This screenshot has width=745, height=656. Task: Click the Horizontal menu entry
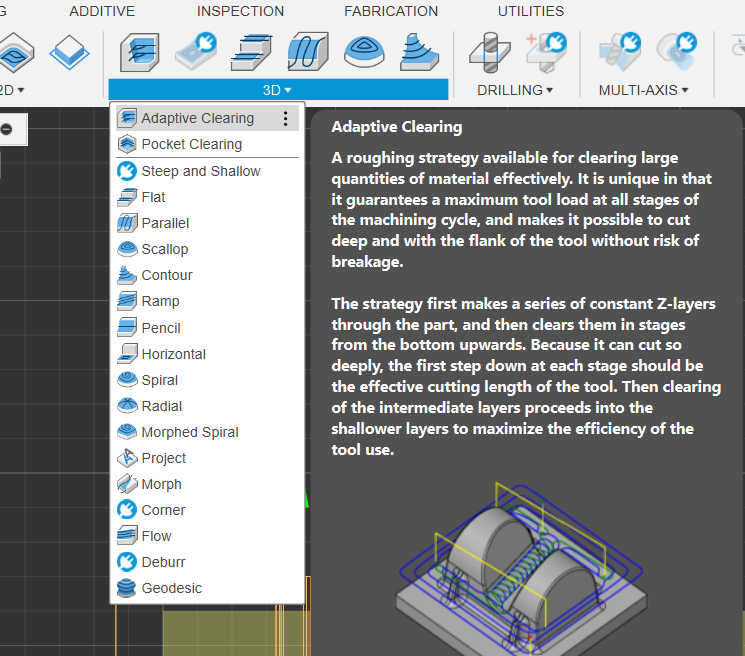[173, 354]
